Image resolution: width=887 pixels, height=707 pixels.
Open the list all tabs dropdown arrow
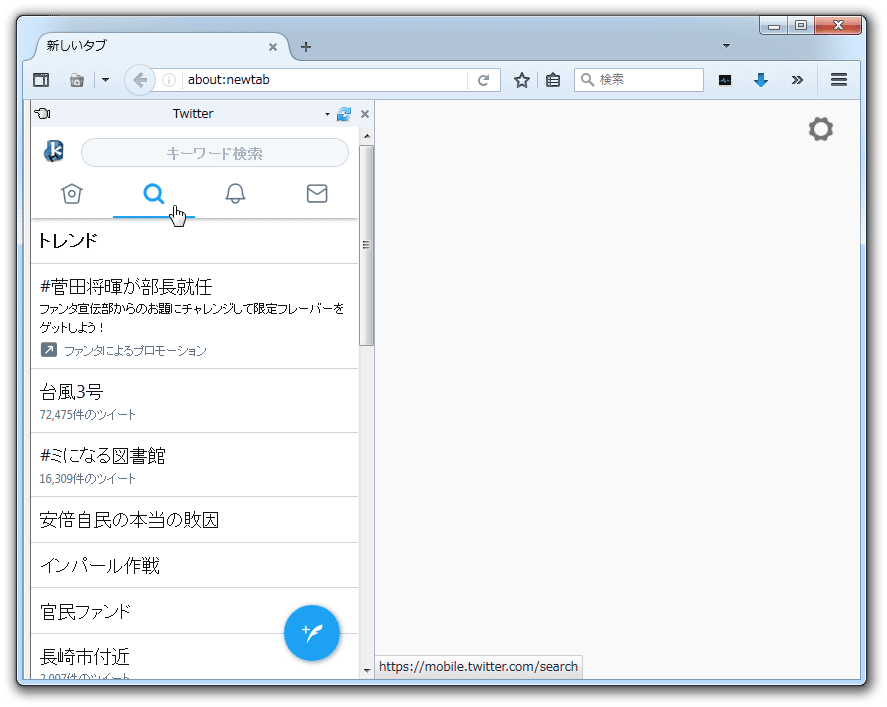pyautogui.click(x=726, y=46)
